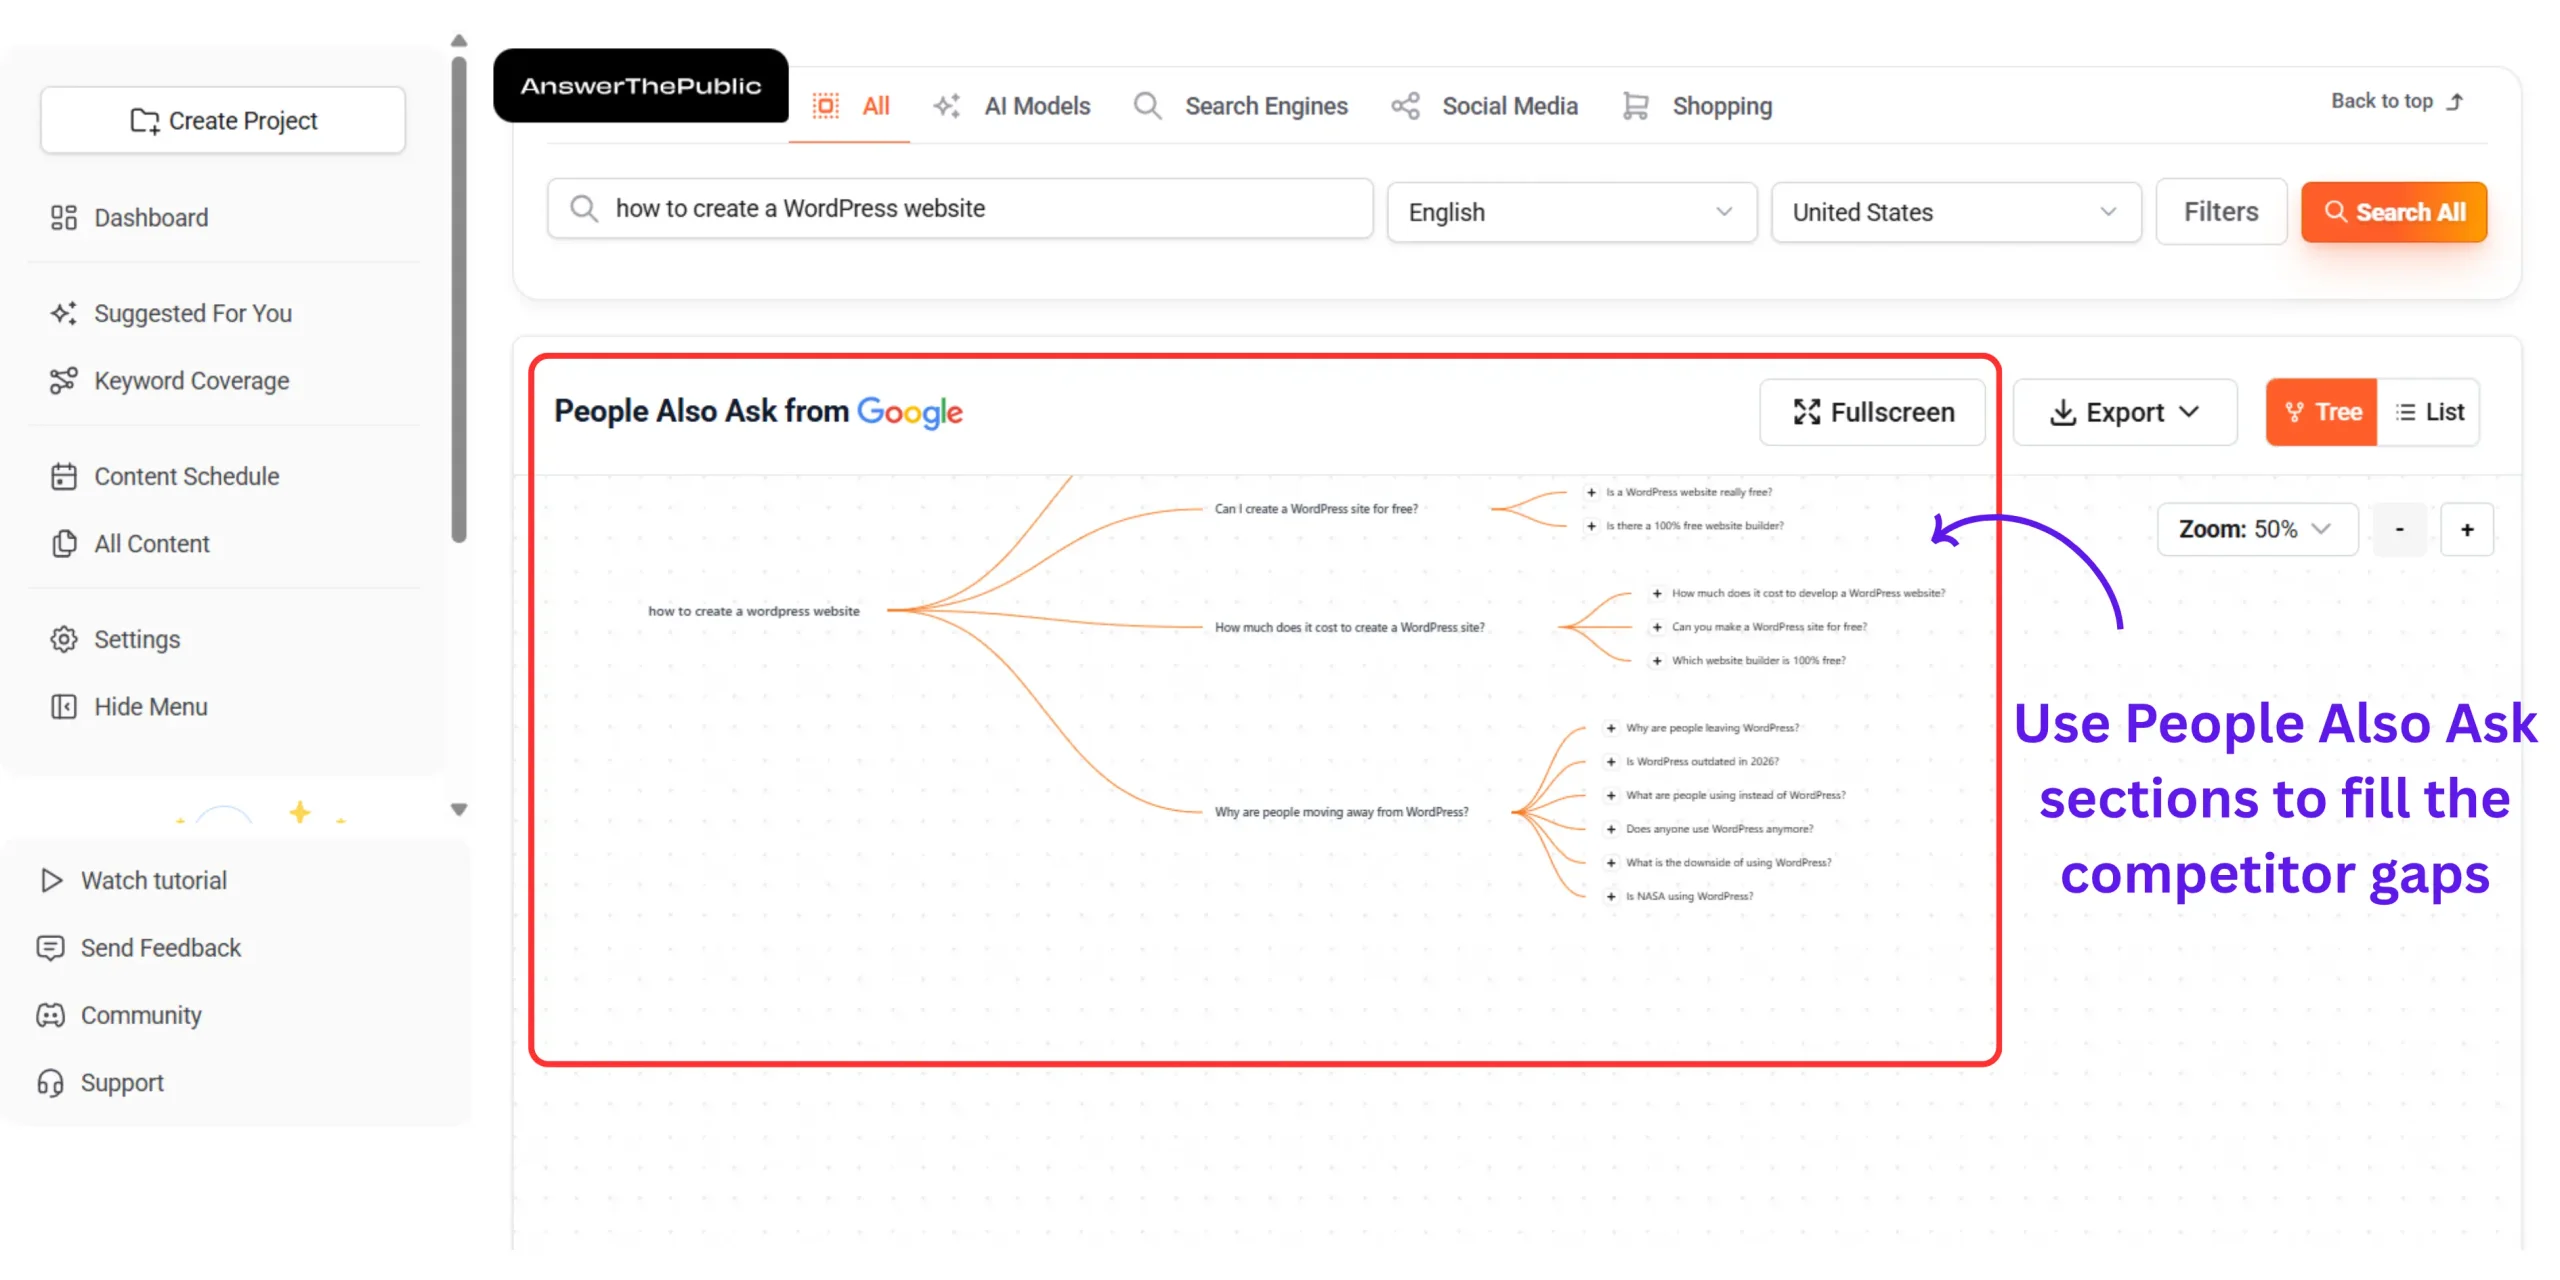Click the Keyword Coverage icon

coord(64,380)
